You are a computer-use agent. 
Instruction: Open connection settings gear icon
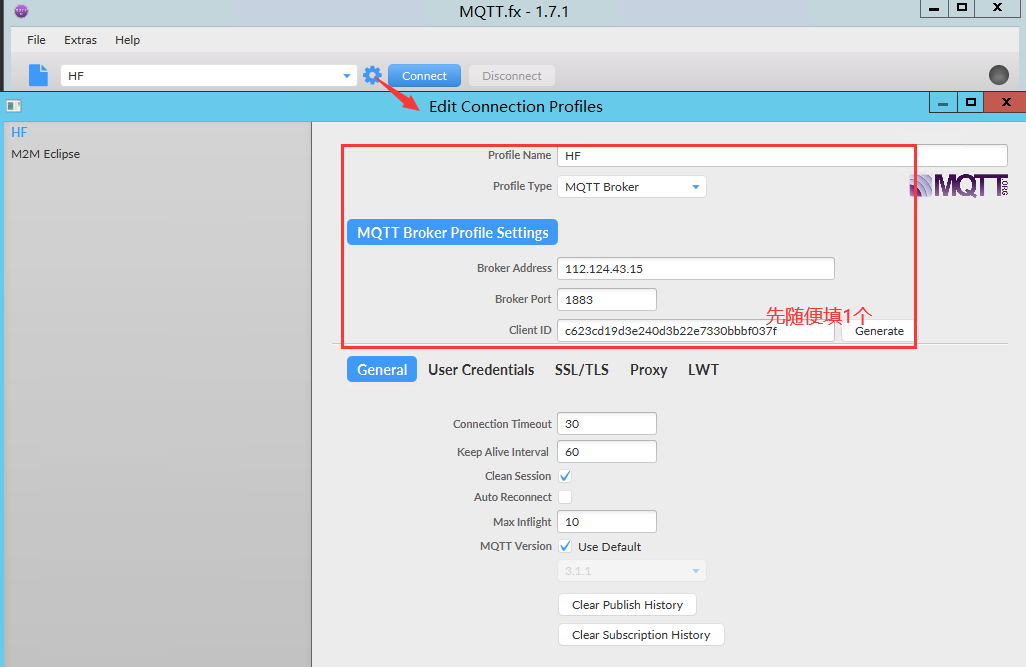pyautogui.click(x=372, y=75)
